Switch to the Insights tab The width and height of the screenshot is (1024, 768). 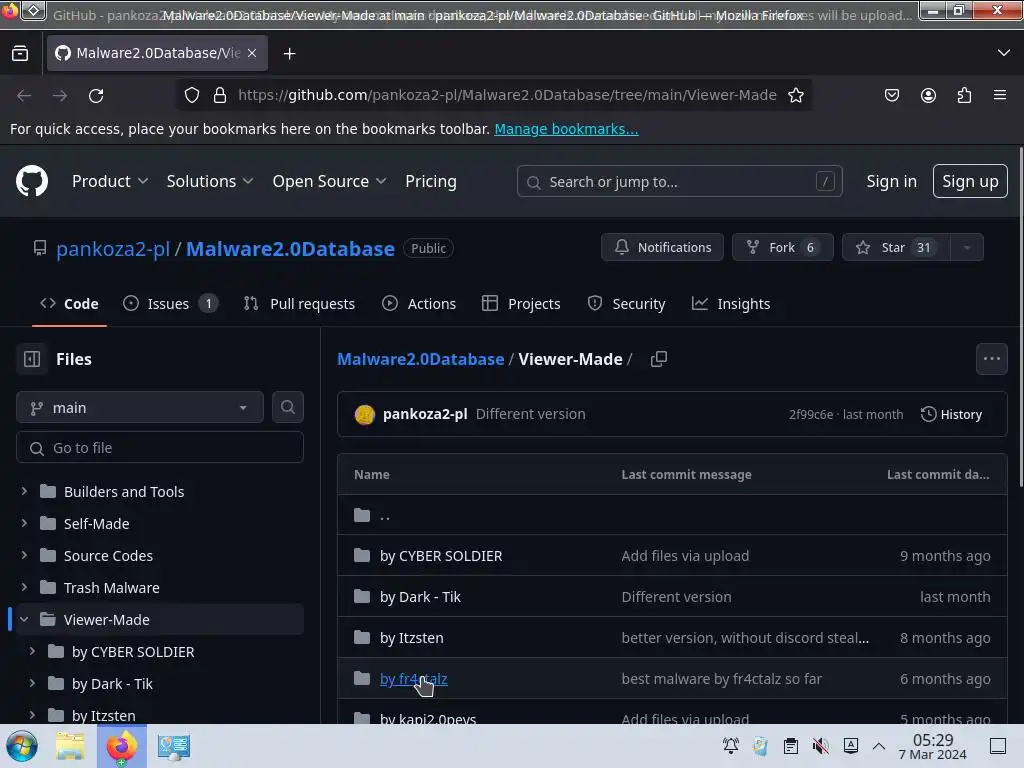pos(731,304)
